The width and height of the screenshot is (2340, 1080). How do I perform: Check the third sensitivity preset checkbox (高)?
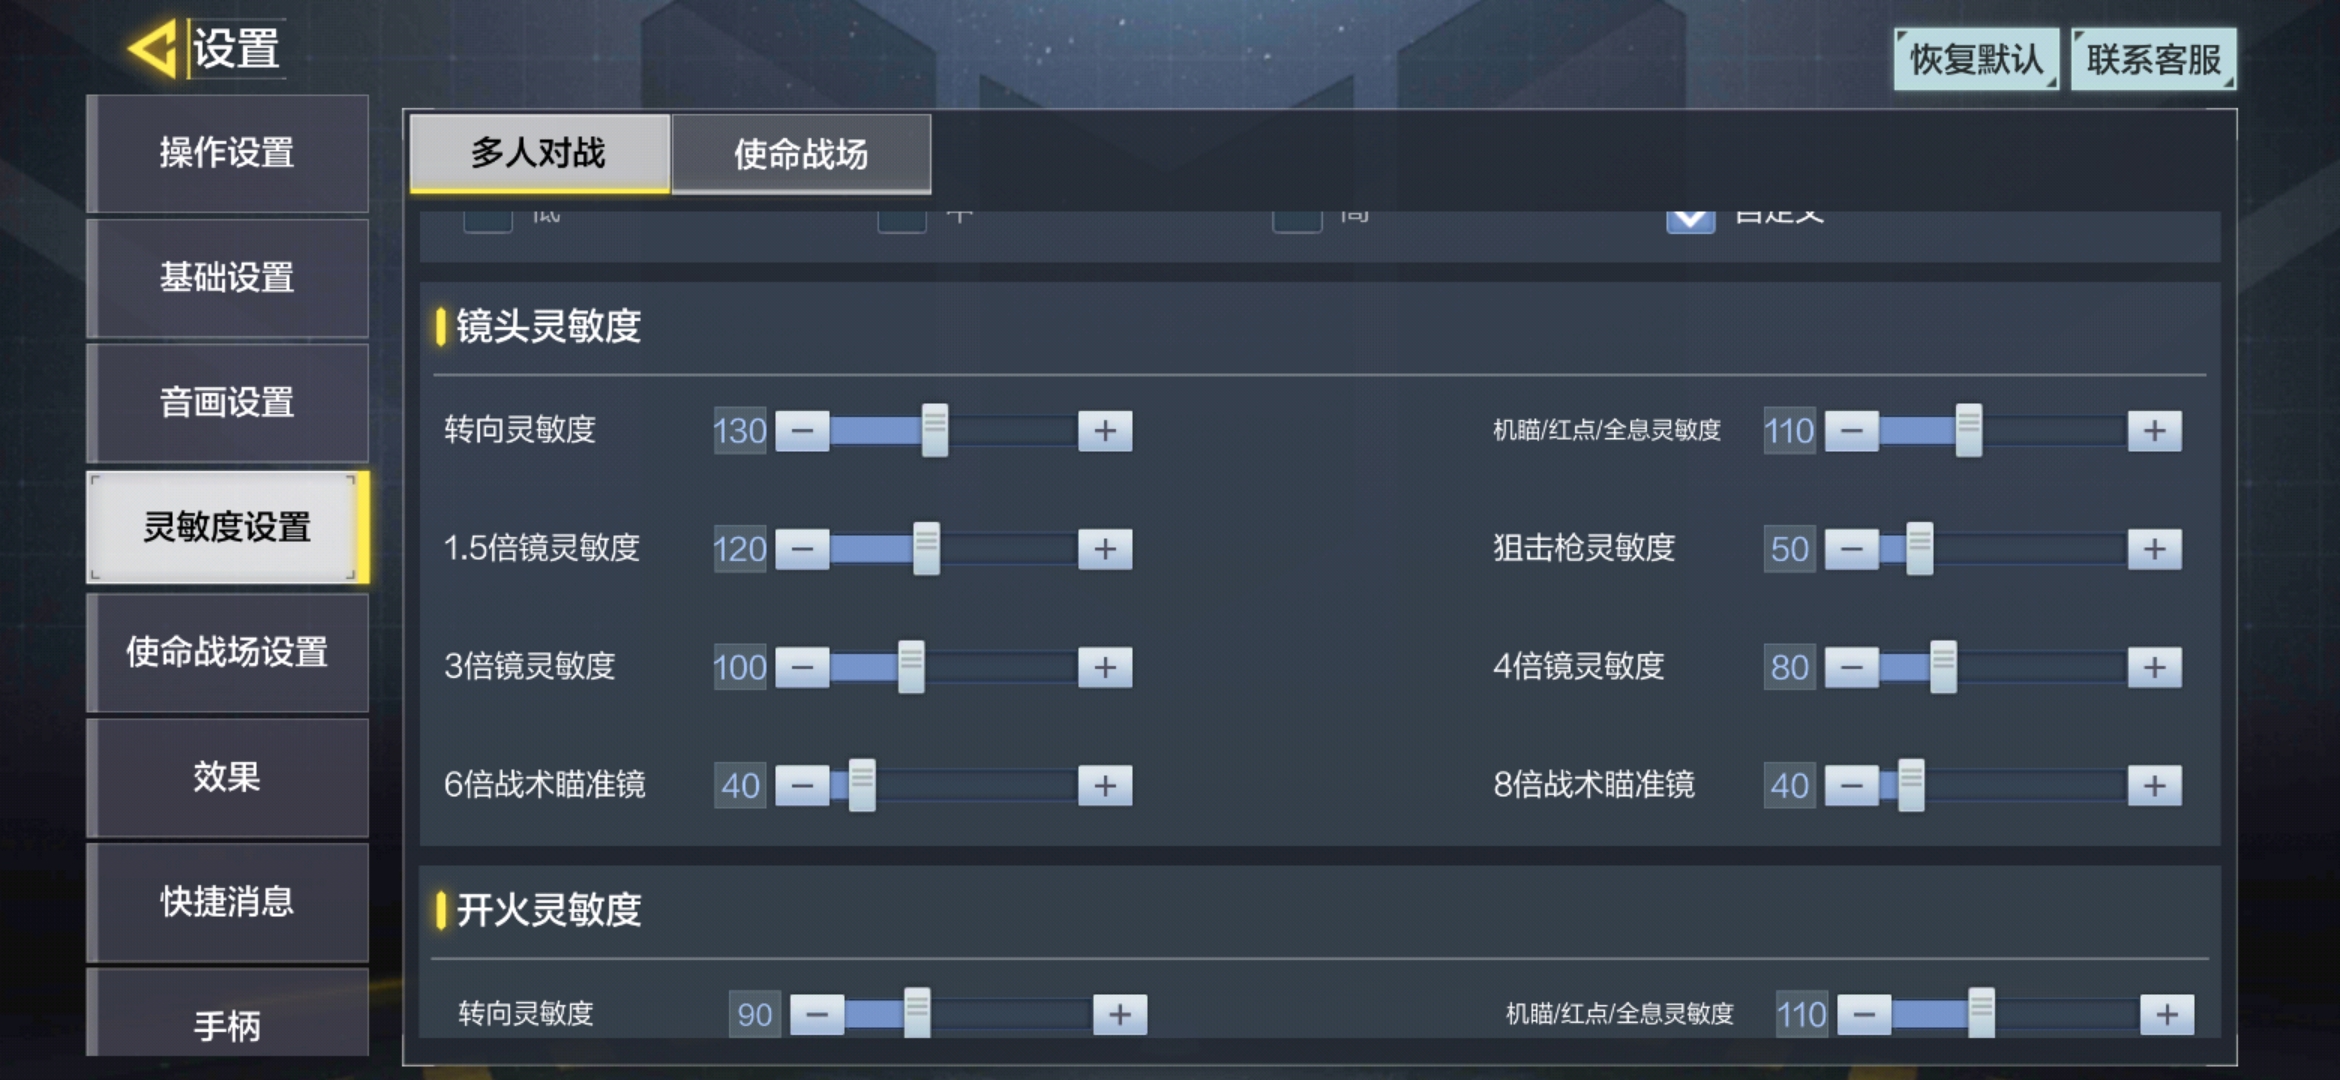(1297, 220)
